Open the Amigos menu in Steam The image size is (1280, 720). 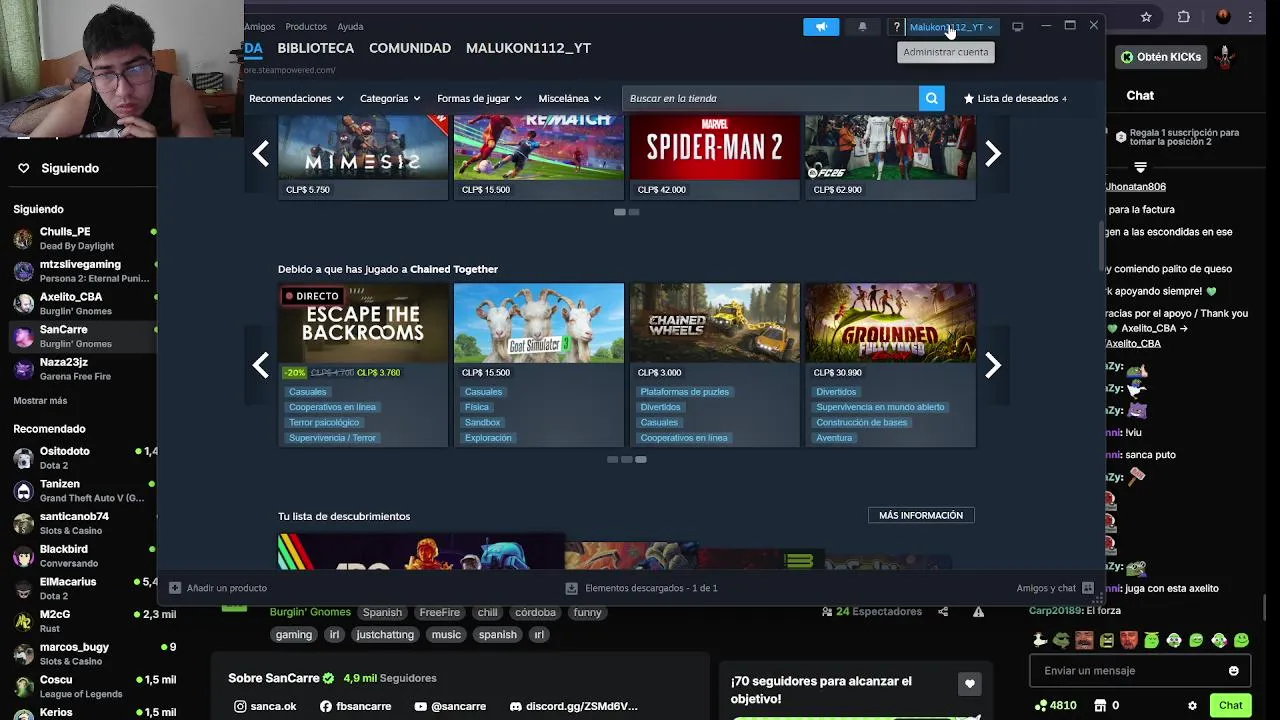point(260,27)
